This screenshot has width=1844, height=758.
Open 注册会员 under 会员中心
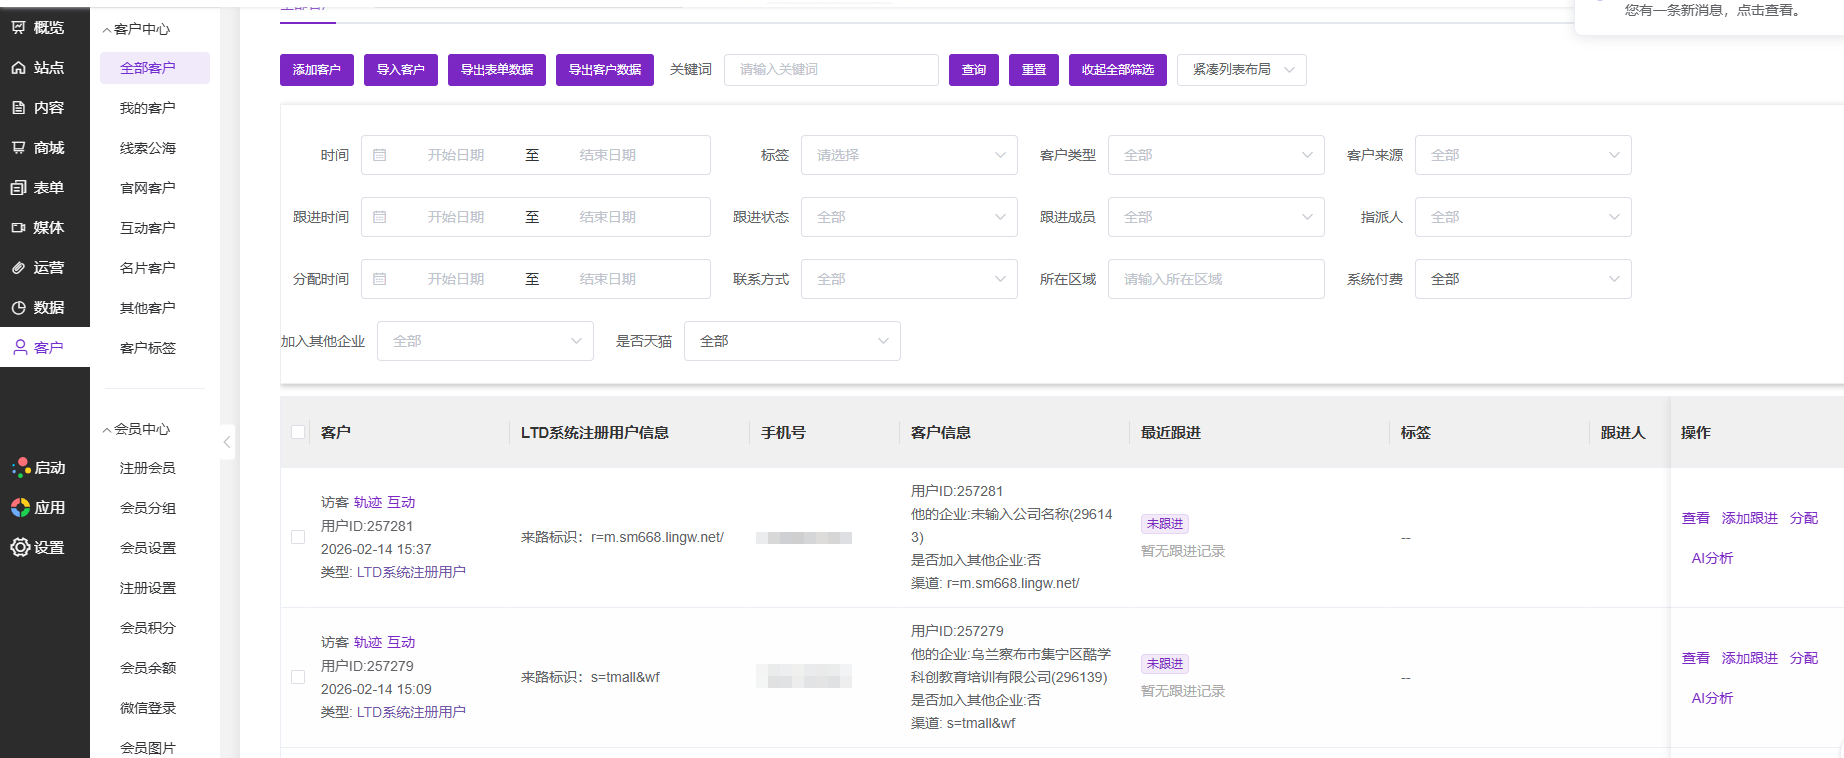pyautogui.click(x=148, y=468)
